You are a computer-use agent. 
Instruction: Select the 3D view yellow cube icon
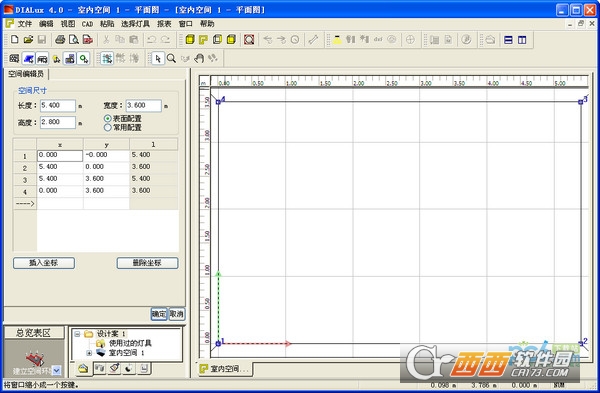click(190, 39)
